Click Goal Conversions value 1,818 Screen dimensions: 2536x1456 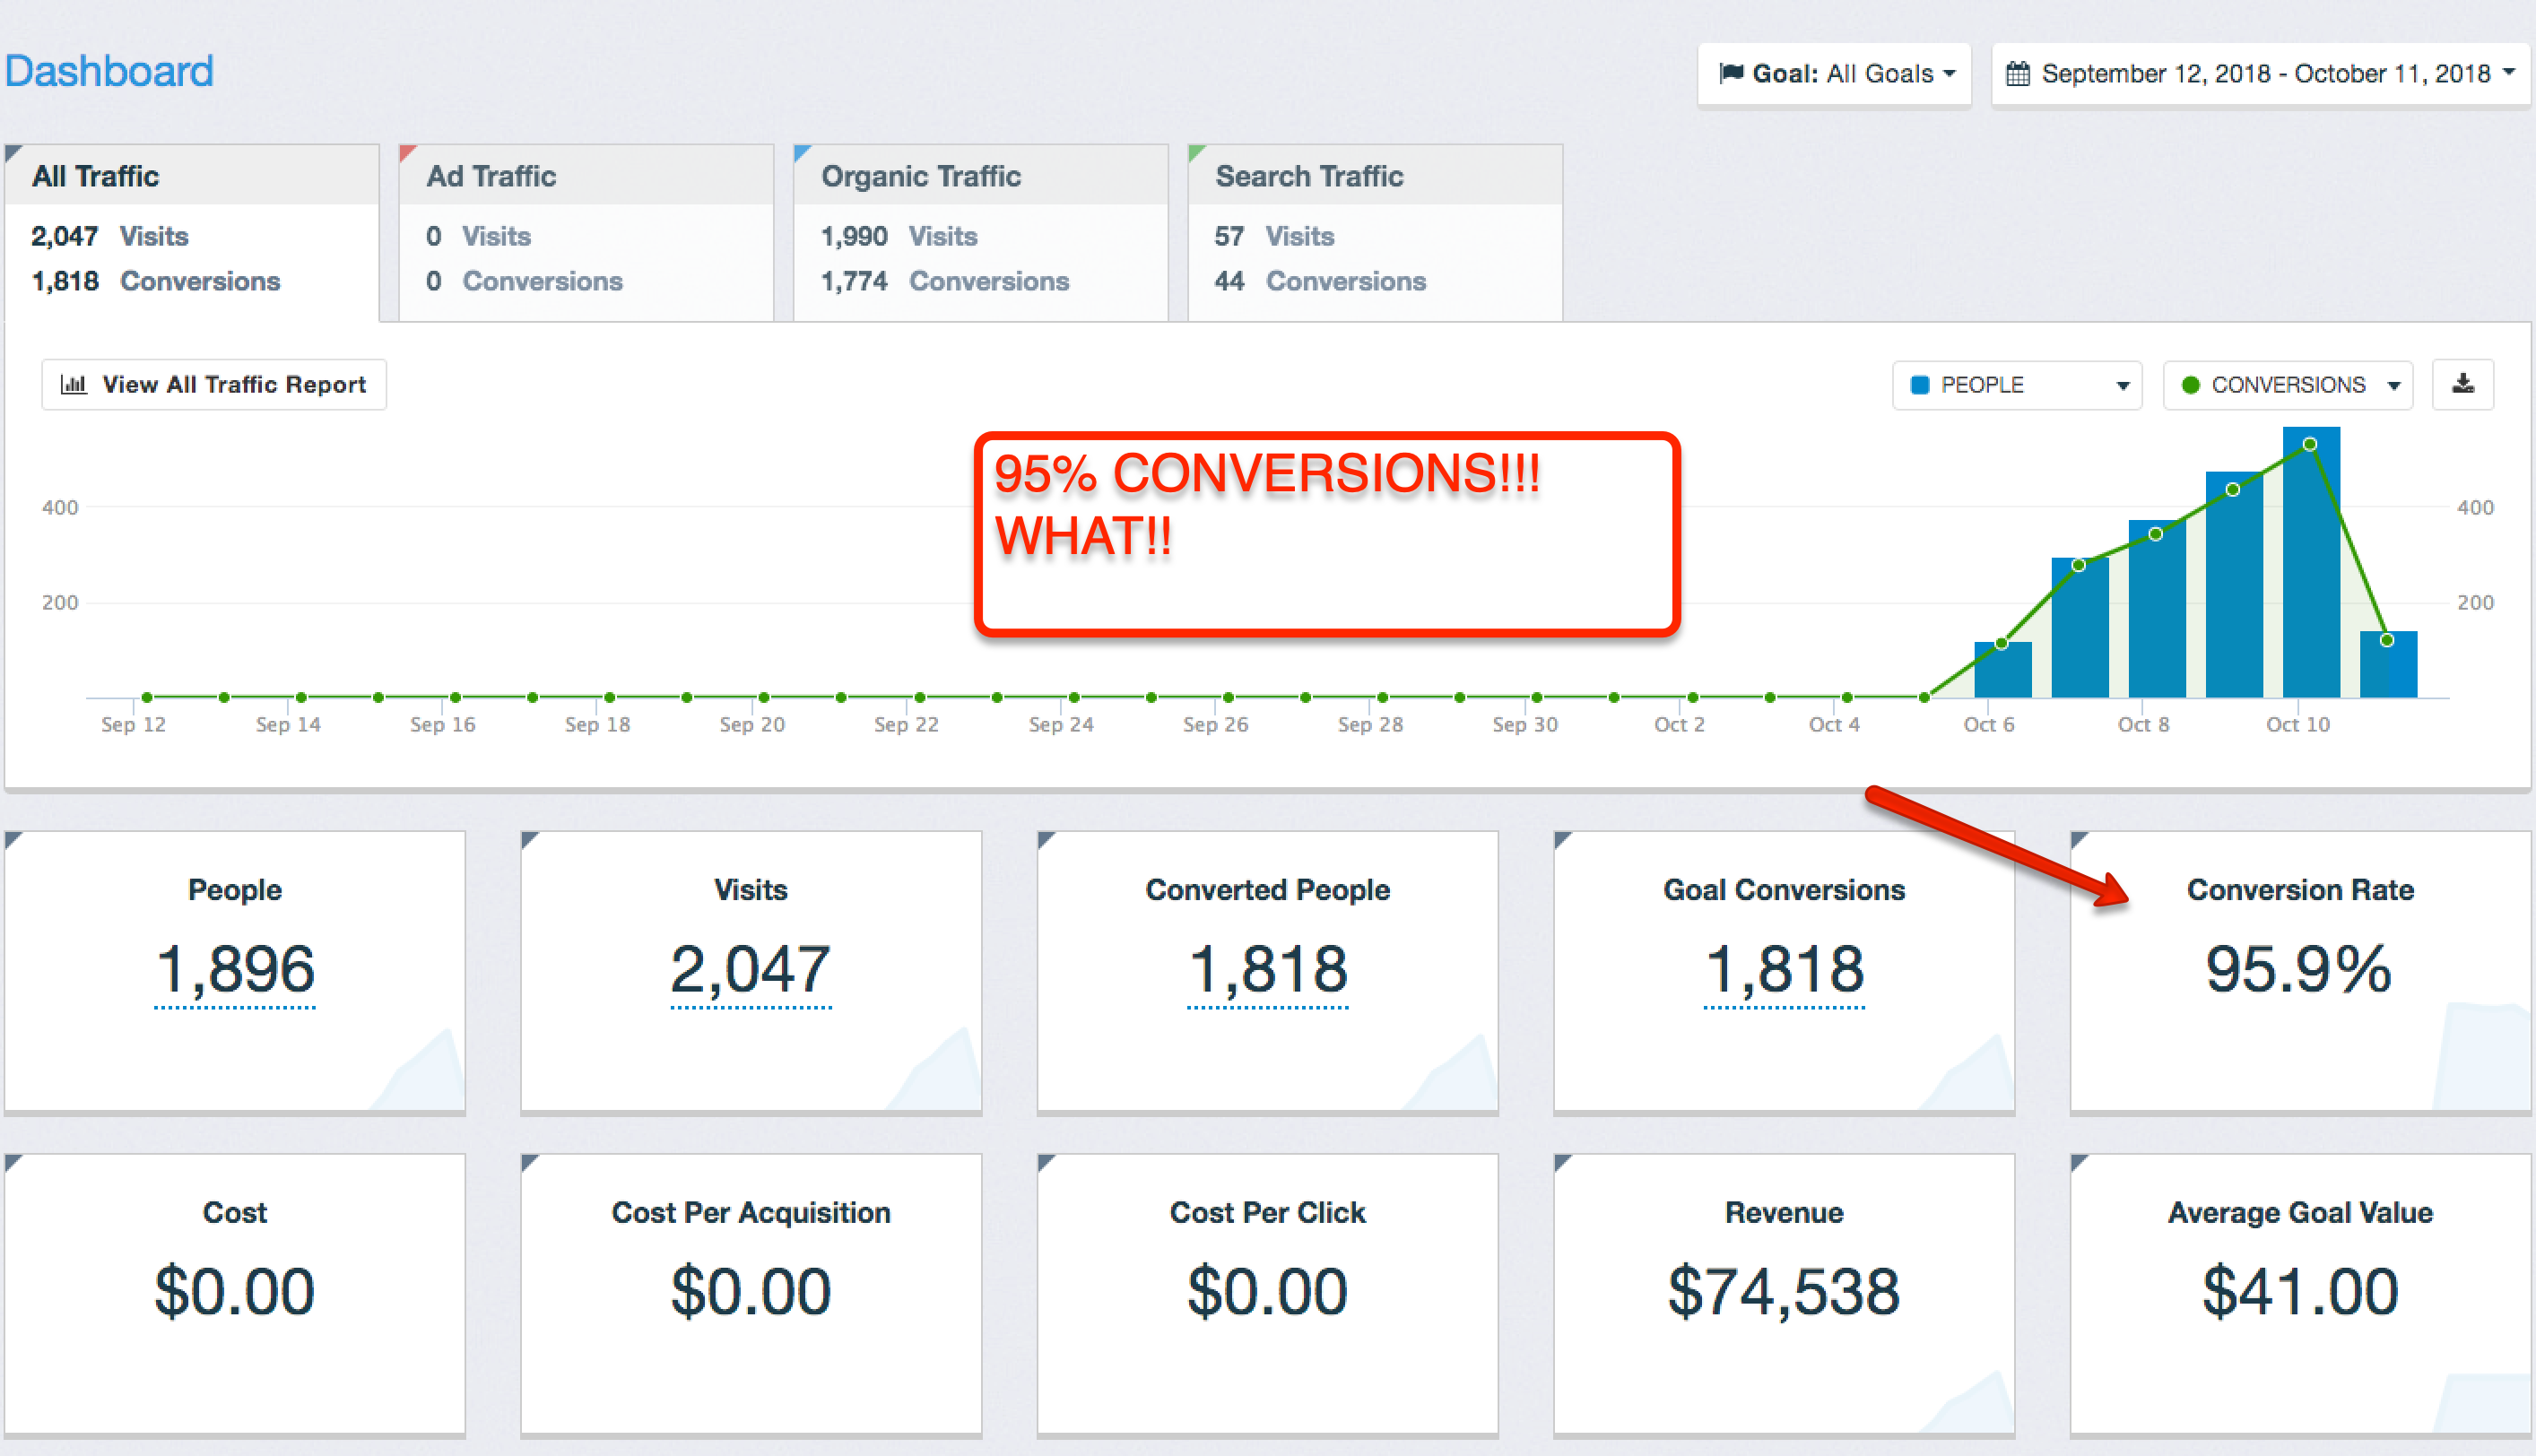point(1784,969)
